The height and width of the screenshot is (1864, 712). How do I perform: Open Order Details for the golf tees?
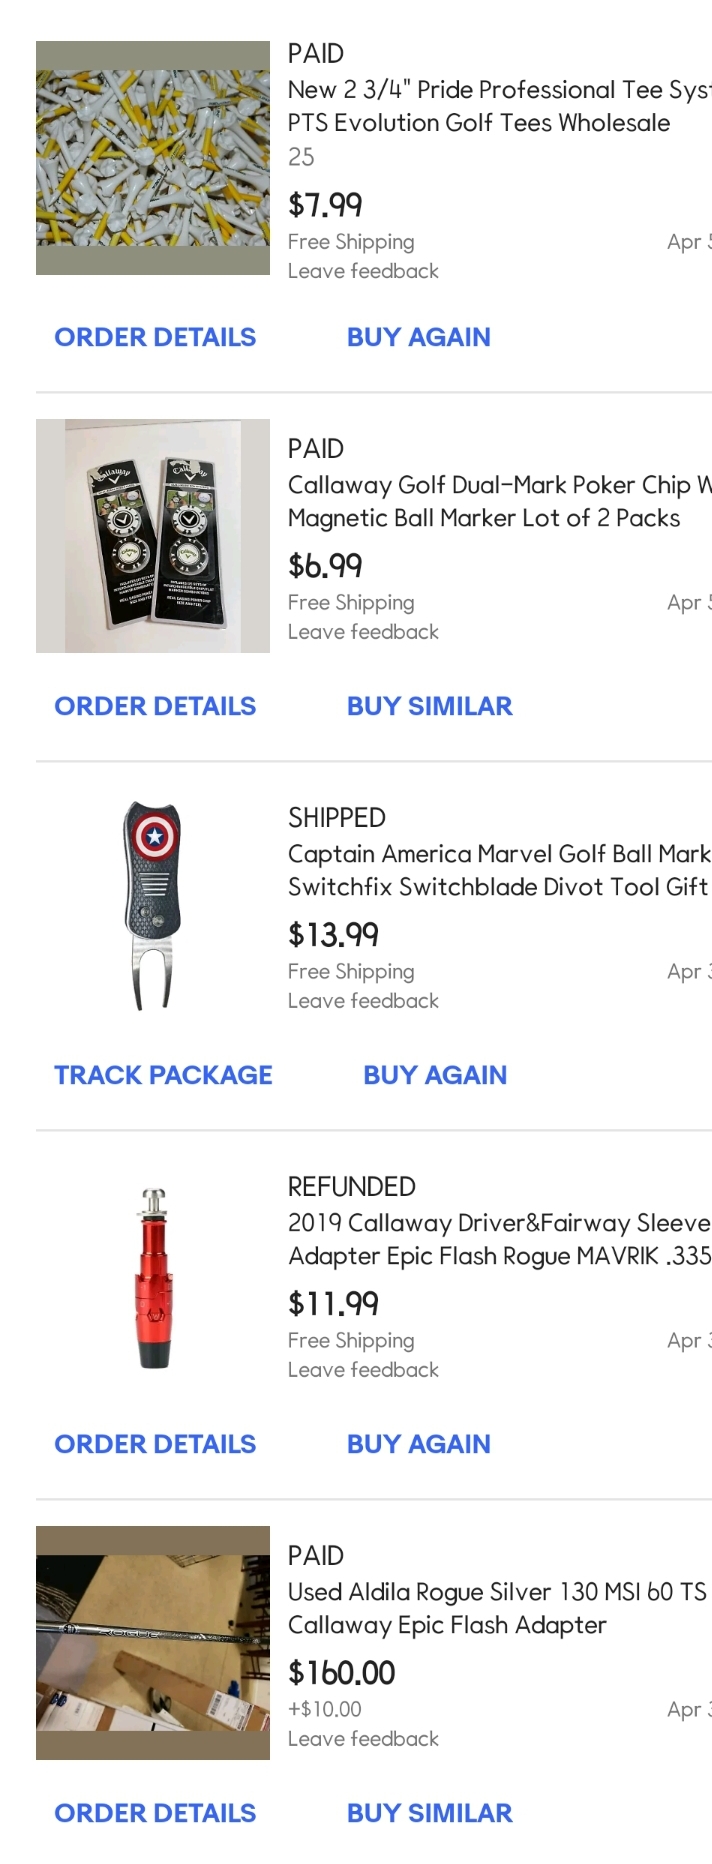point(155,337)
